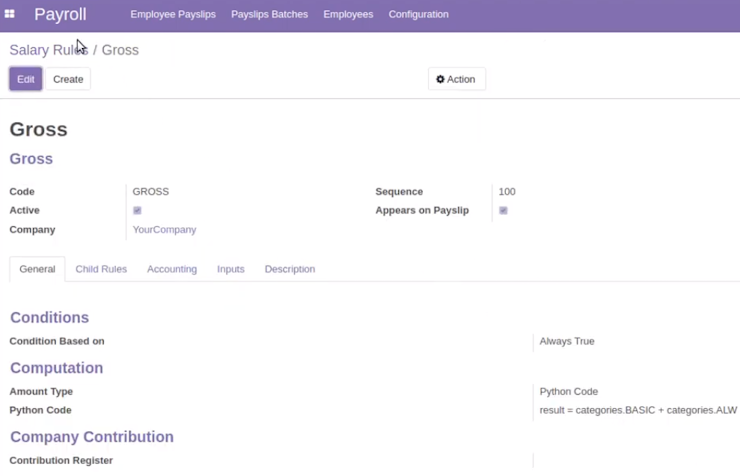This screenshot has width=740, height=476.
Task: Toggle the Appears on Payslip checkbox
Action: point(503,210)
